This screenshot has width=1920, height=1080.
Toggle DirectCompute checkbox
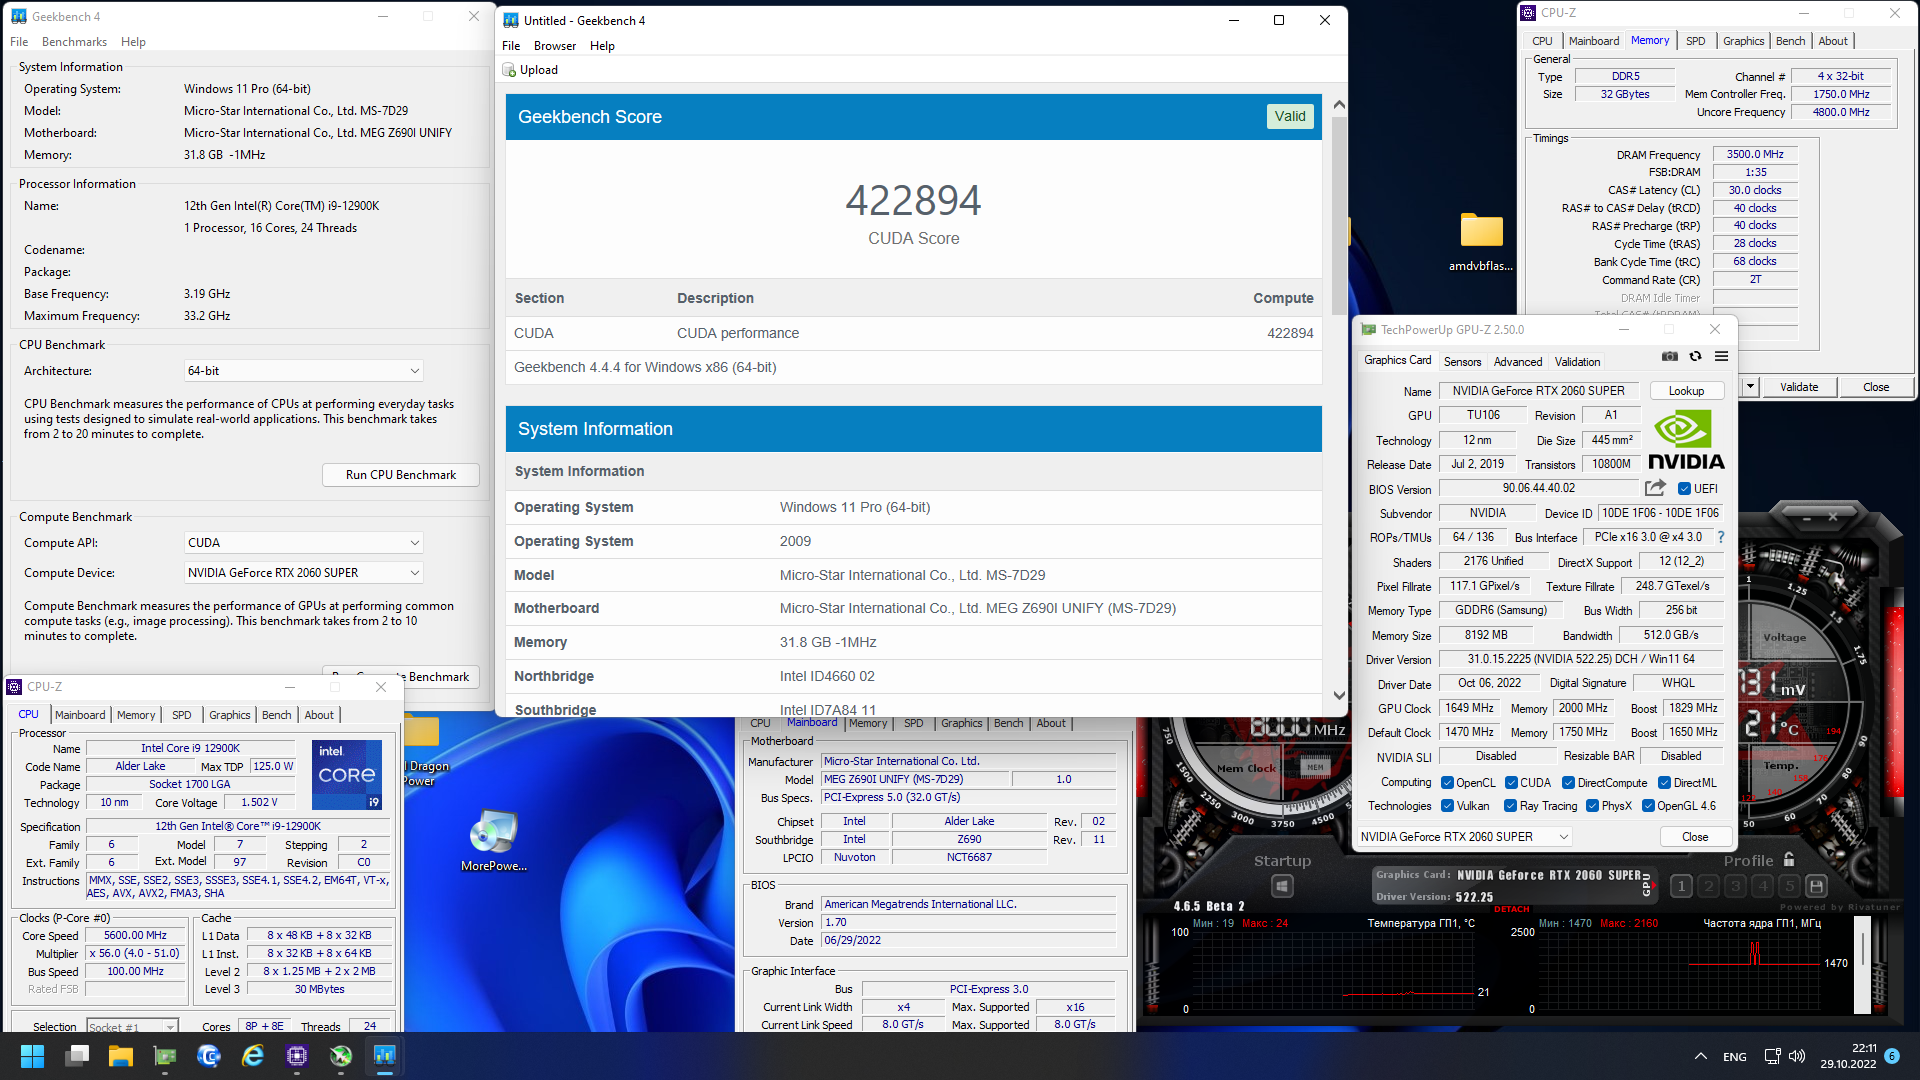(x=1568, y=783)
